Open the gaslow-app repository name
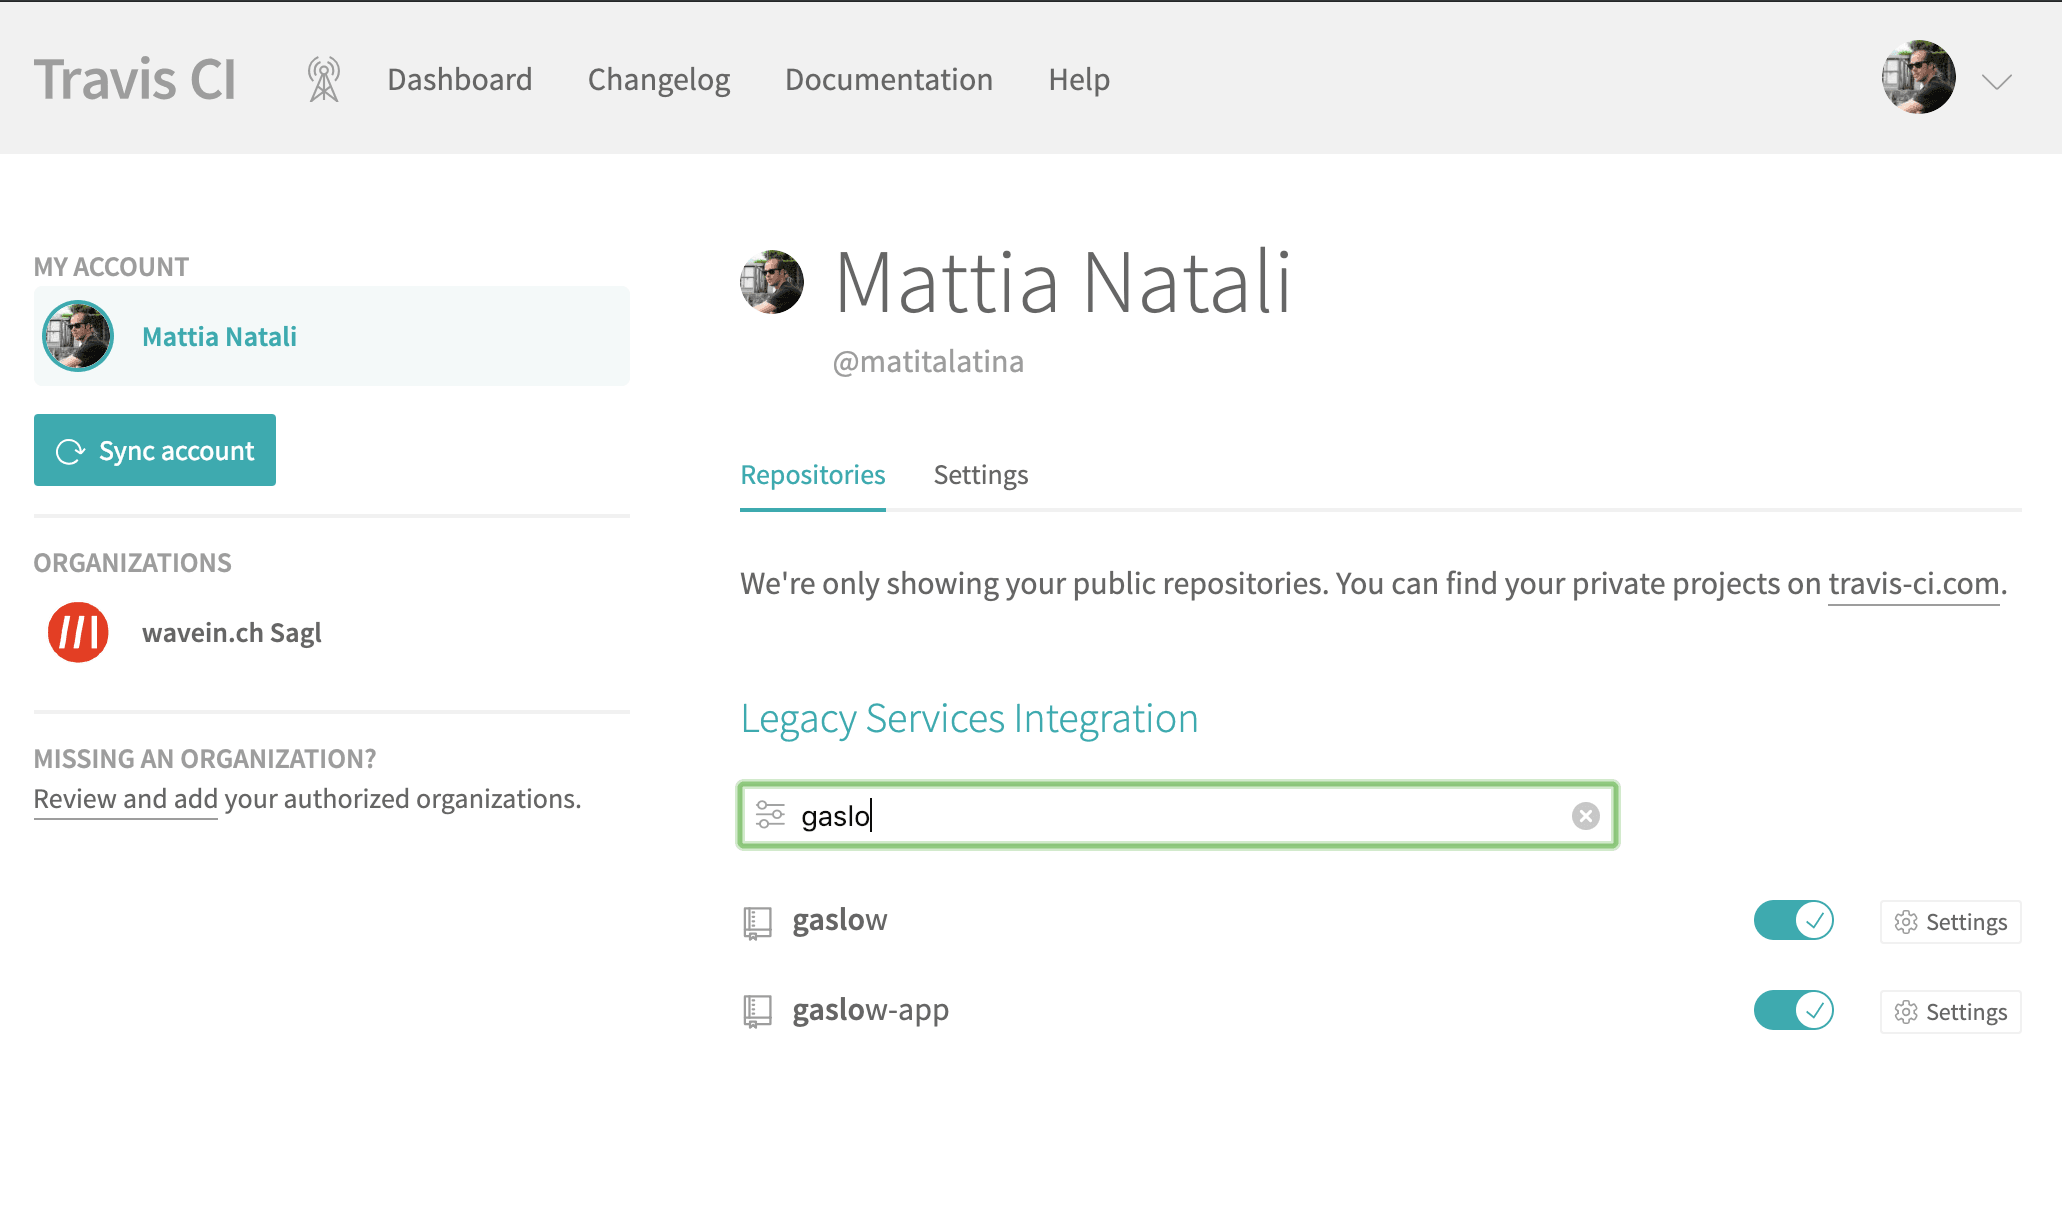The width and height of the screenshot is (2062, 1220). point(871,1010)
